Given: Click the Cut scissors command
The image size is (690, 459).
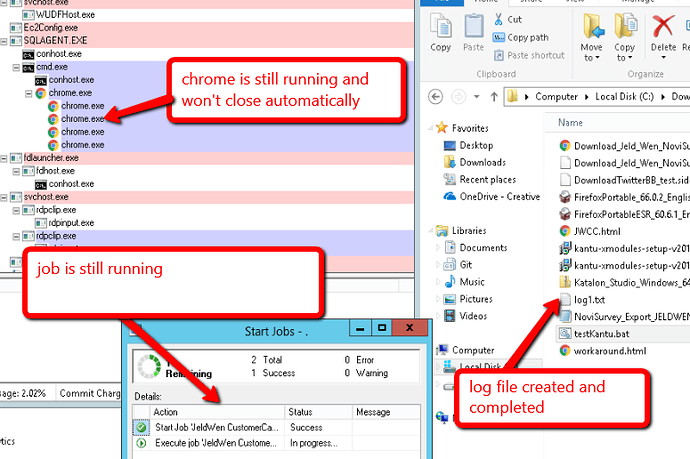Looking at the screenshot, I should click(x=507, y=19).
